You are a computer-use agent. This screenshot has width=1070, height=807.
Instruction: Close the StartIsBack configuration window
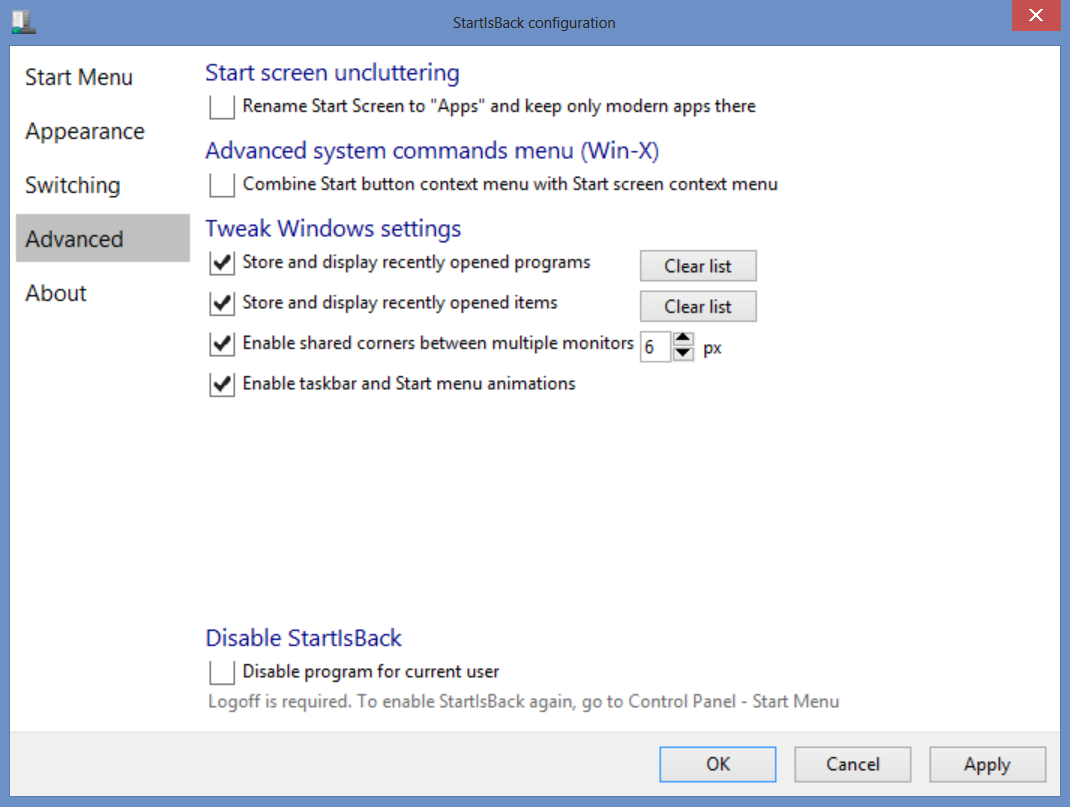(x=1034, y=20)
